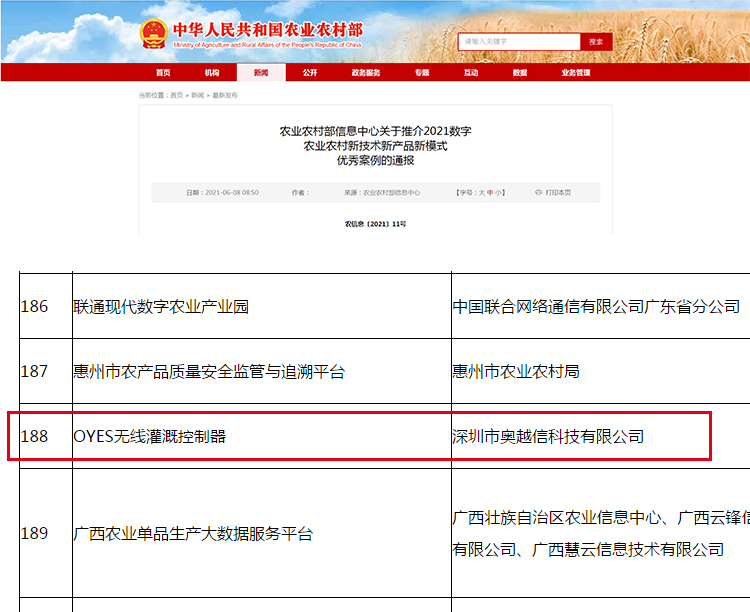
Task: Set font size to small (小)
Action: point(499,192)
